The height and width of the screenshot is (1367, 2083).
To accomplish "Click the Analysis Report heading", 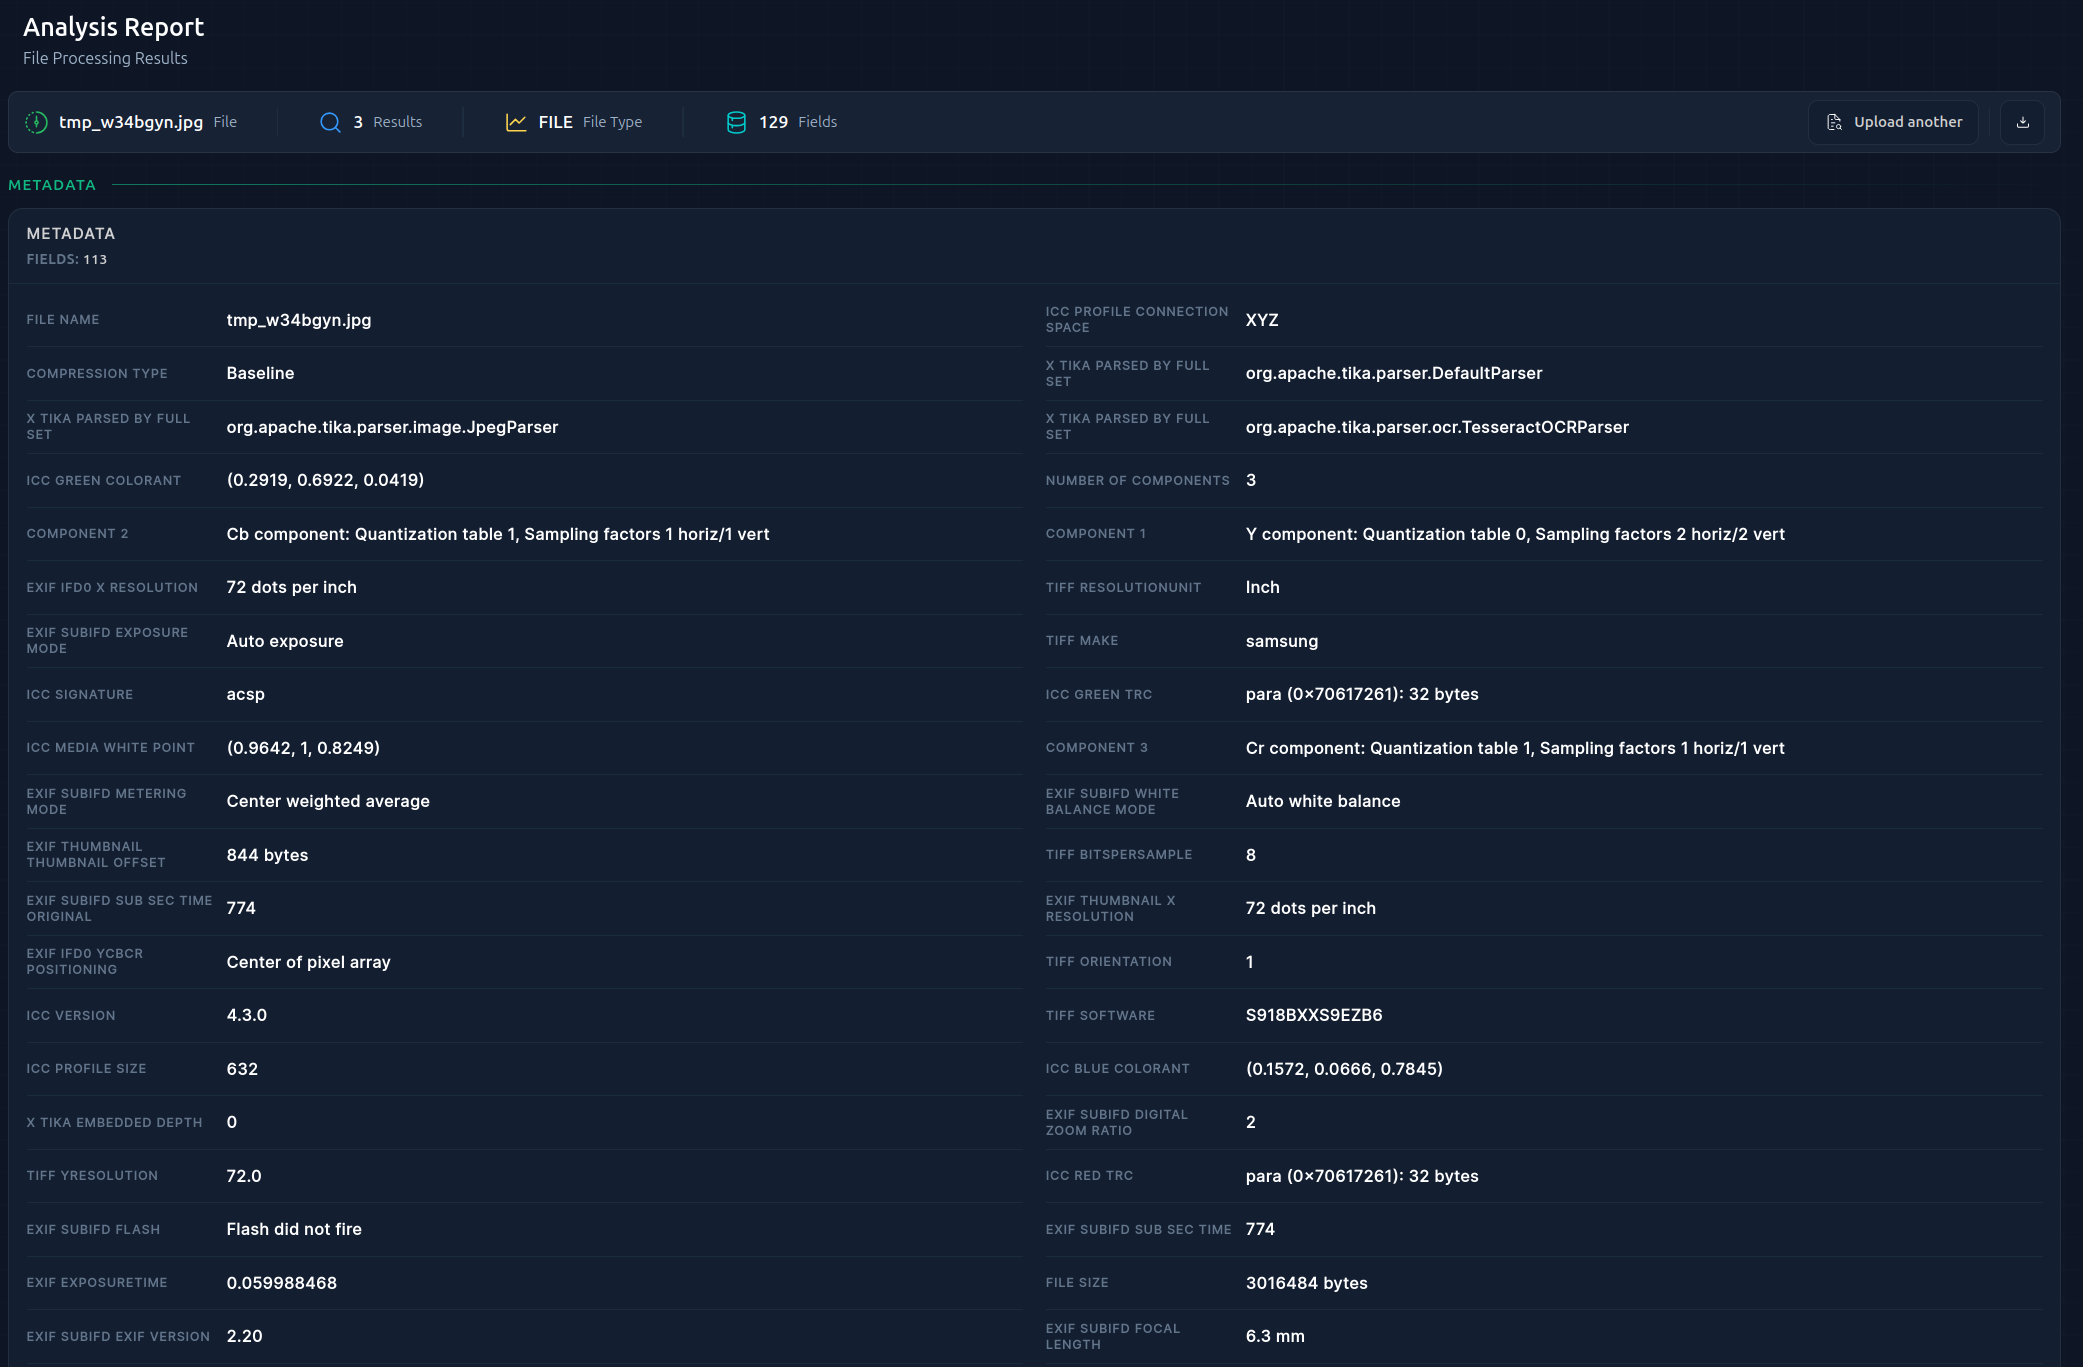I will coord(114,27).
